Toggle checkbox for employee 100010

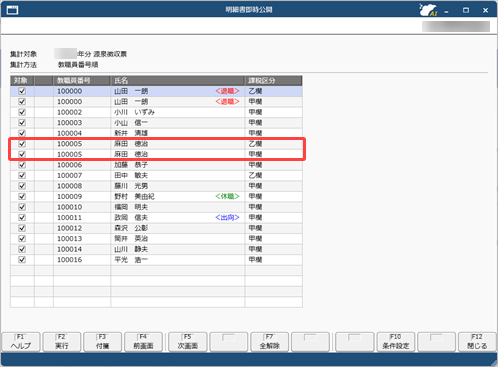pyautogui.click(x=22, y=207)
